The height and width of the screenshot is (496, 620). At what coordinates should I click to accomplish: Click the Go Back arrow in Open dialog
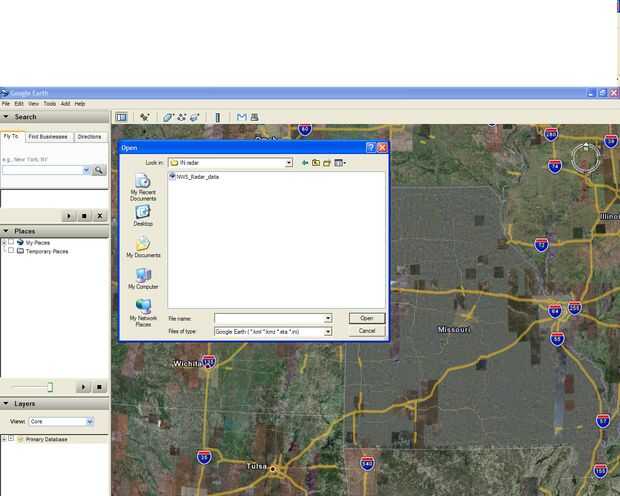[305, 163]
